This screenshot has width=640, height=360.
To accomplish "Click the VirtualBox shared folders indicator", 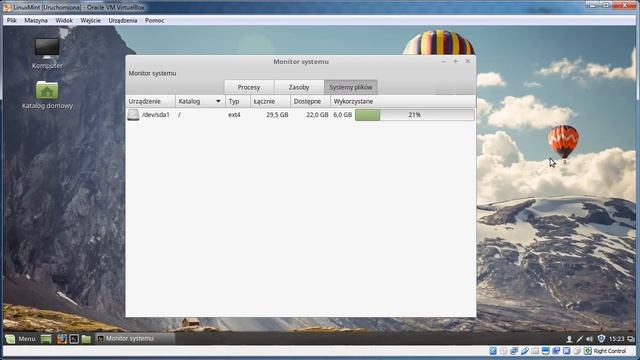I will [535, 351].
